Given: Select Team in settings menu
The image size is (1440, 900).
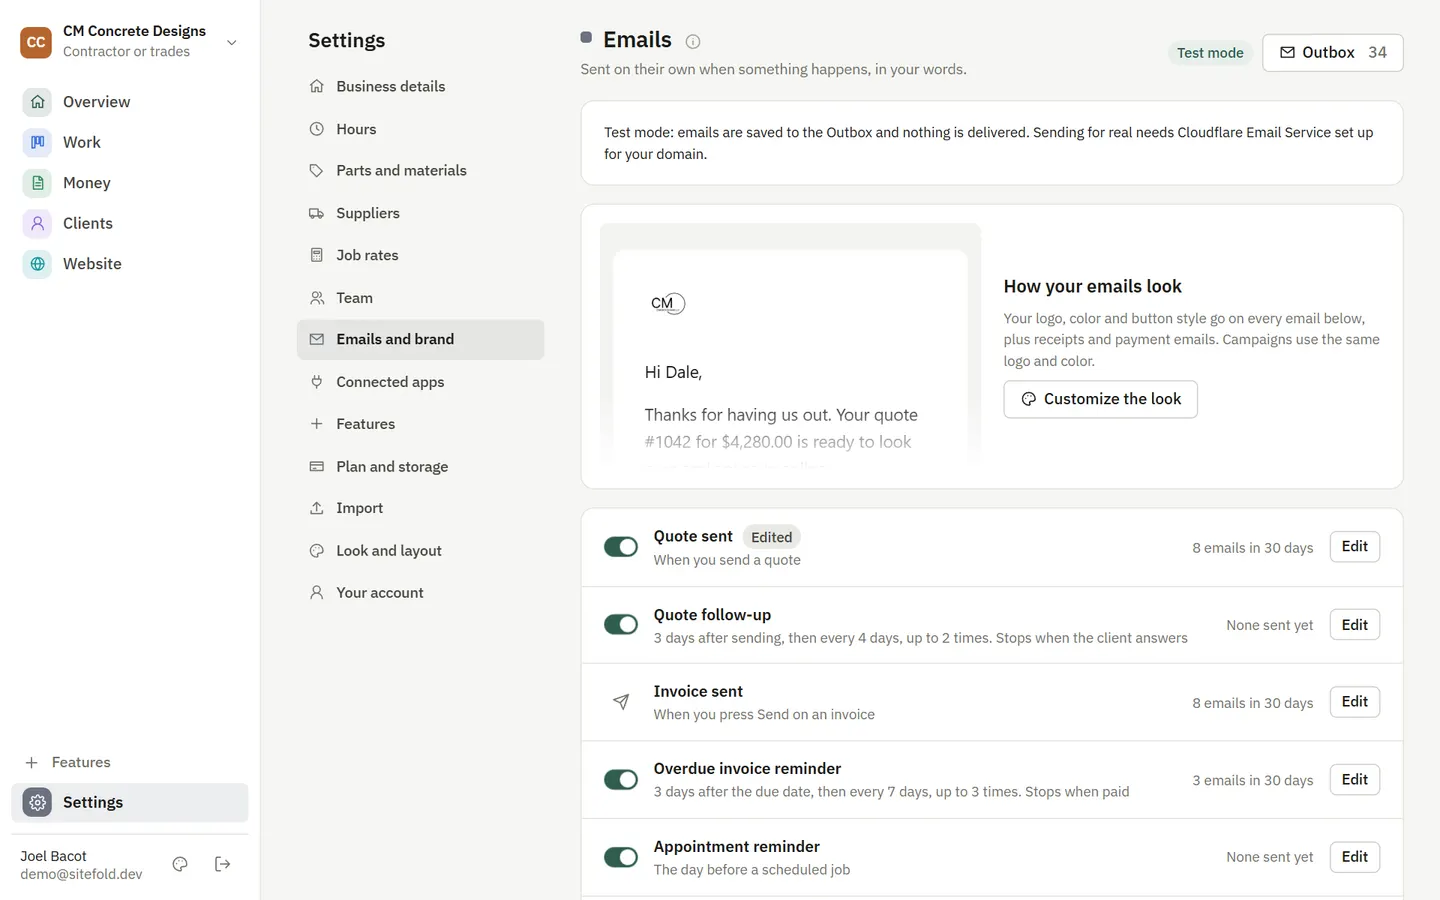Looking at the screenshot, I should point(420,298).
